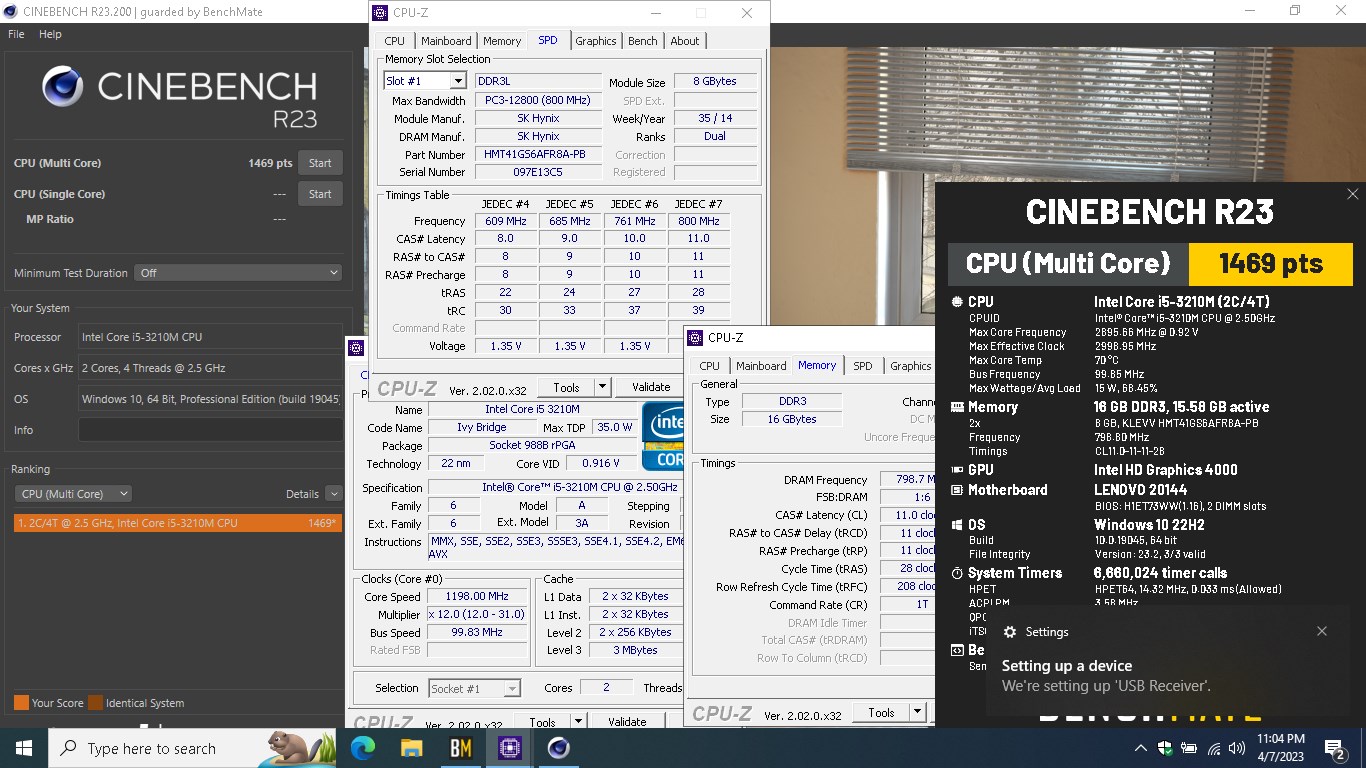The height and width of the screenshot is (768, 1366).
Task: Open the Slot #1 memory slot dropdown
Action: click(458, 81)
